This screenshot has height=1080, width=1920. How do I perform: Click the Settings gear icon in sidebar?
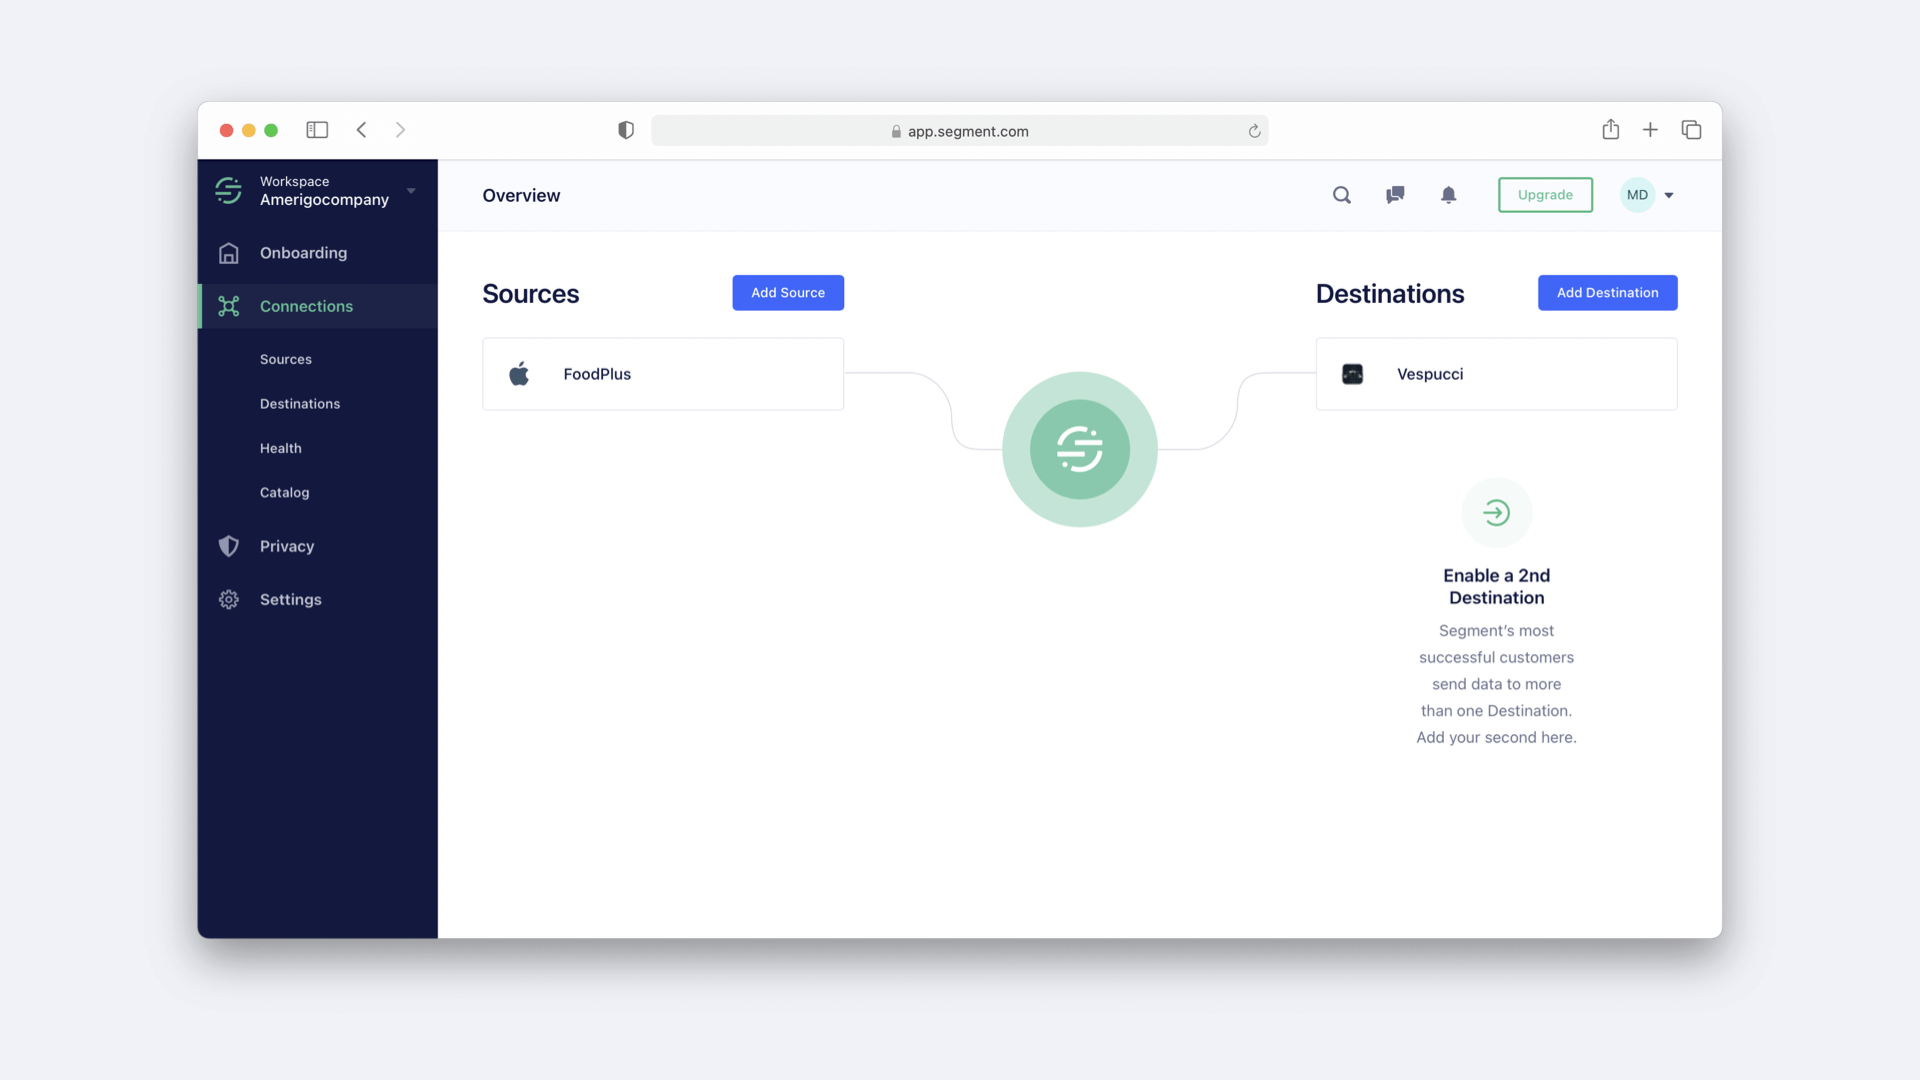pyautogui.click(x=228, y=599)
